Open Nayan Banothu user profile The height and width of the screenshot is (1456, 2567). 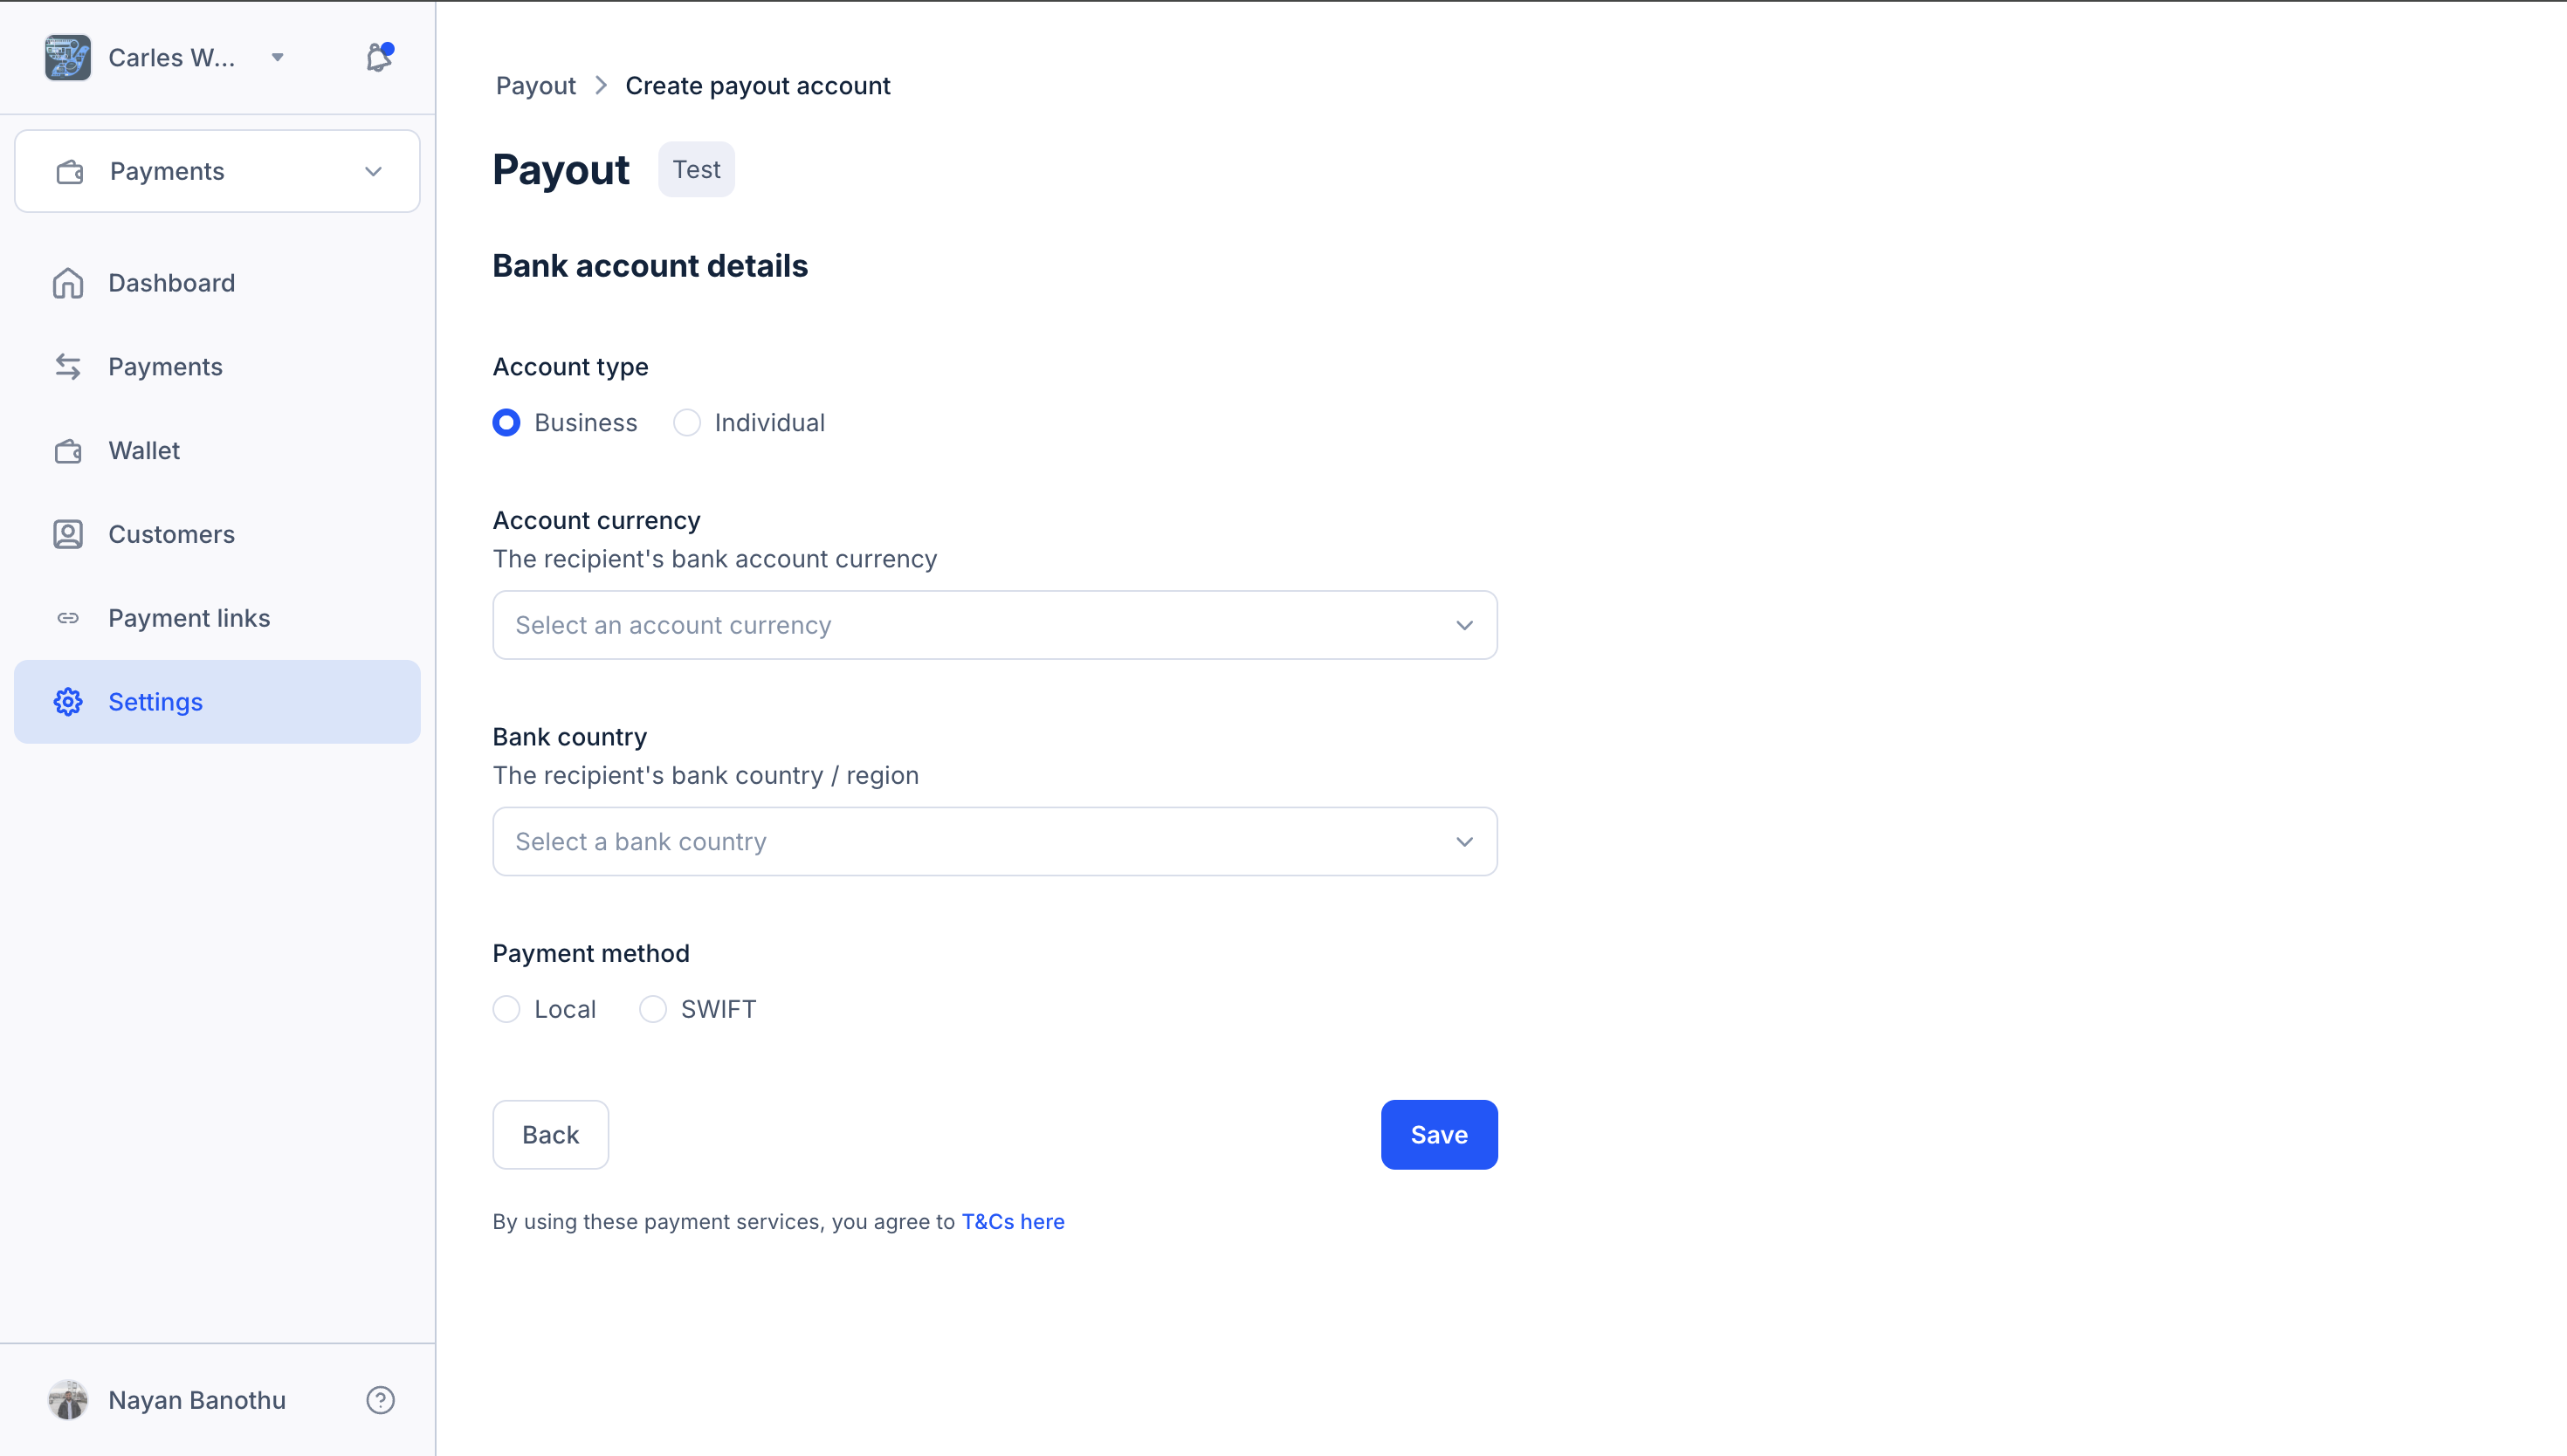(196, 1399)
